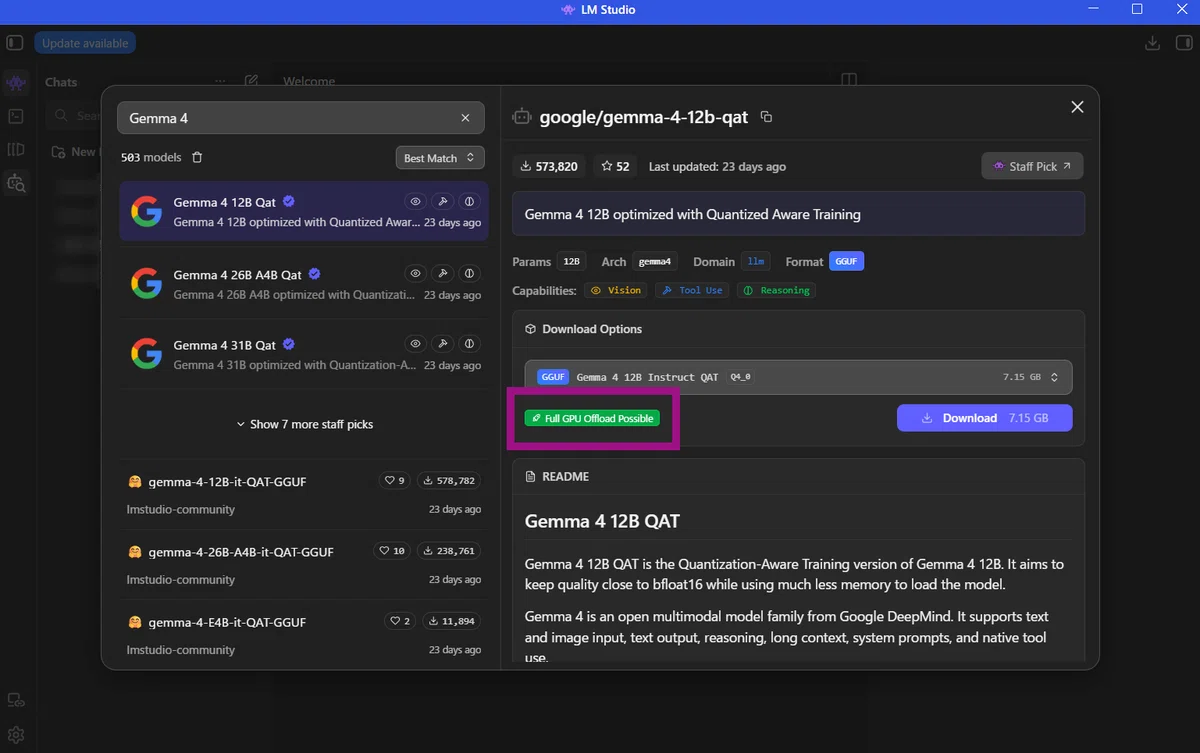Star the model showing 52 stars
Image resolution: width=1200 pixels, height=753 pixels.
[614, 166]
